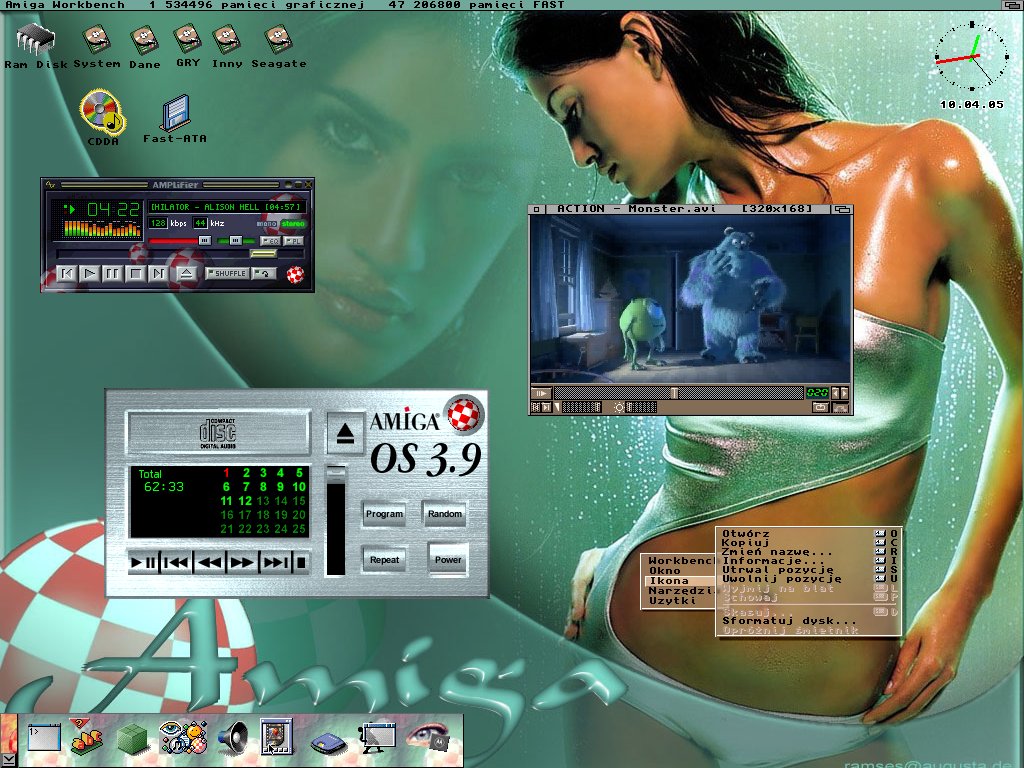Step forward a frame in ACTION player
The width and height of the screenshot is (1024, 768).
click(x=844, y=393)
